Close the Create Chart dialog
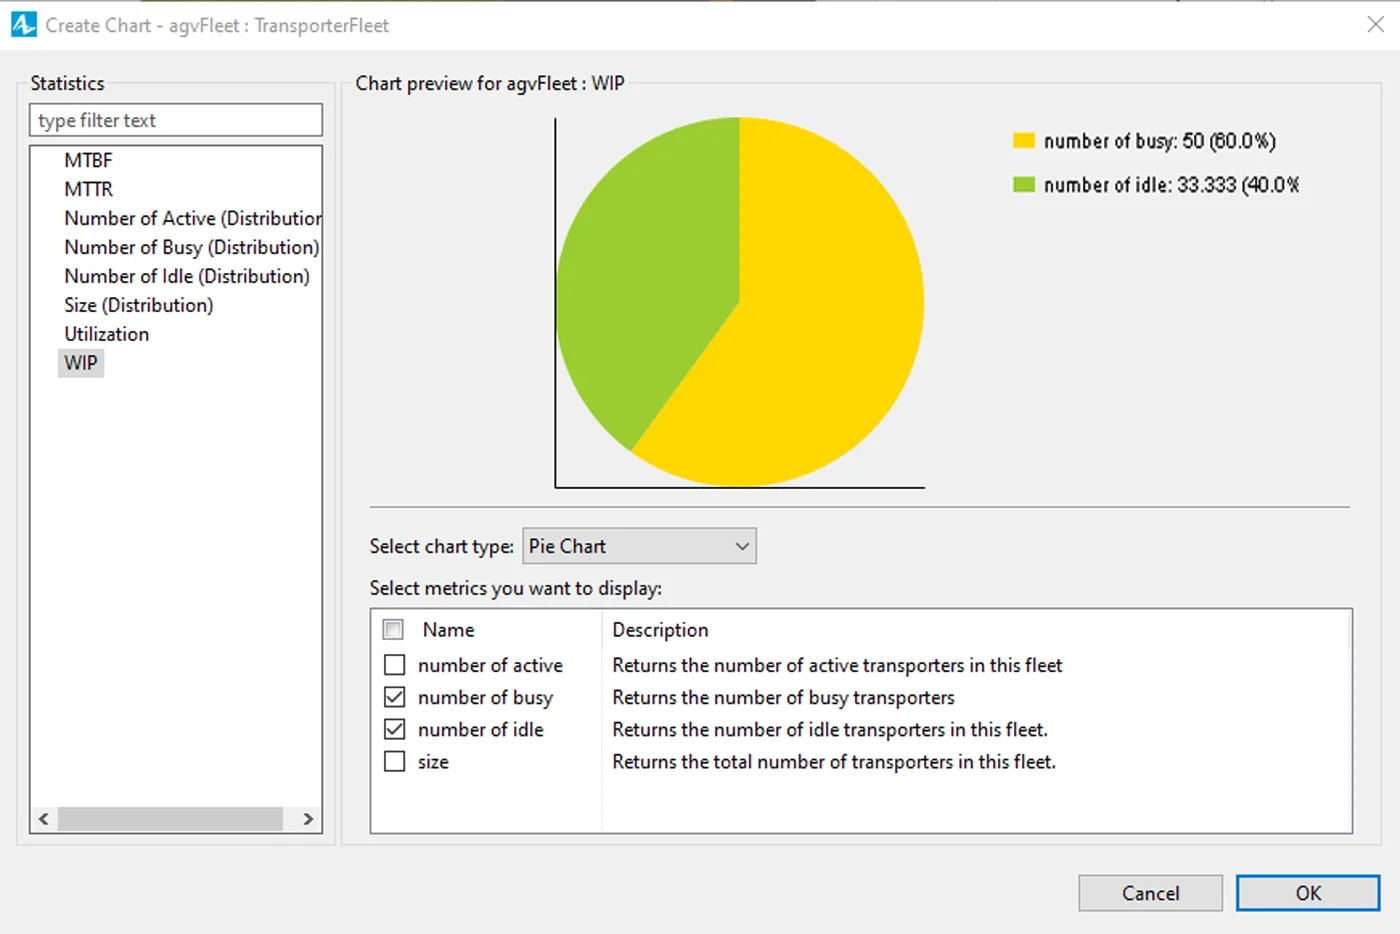1400x934 pixels. pyautogui.click(x=1375, y=25)
